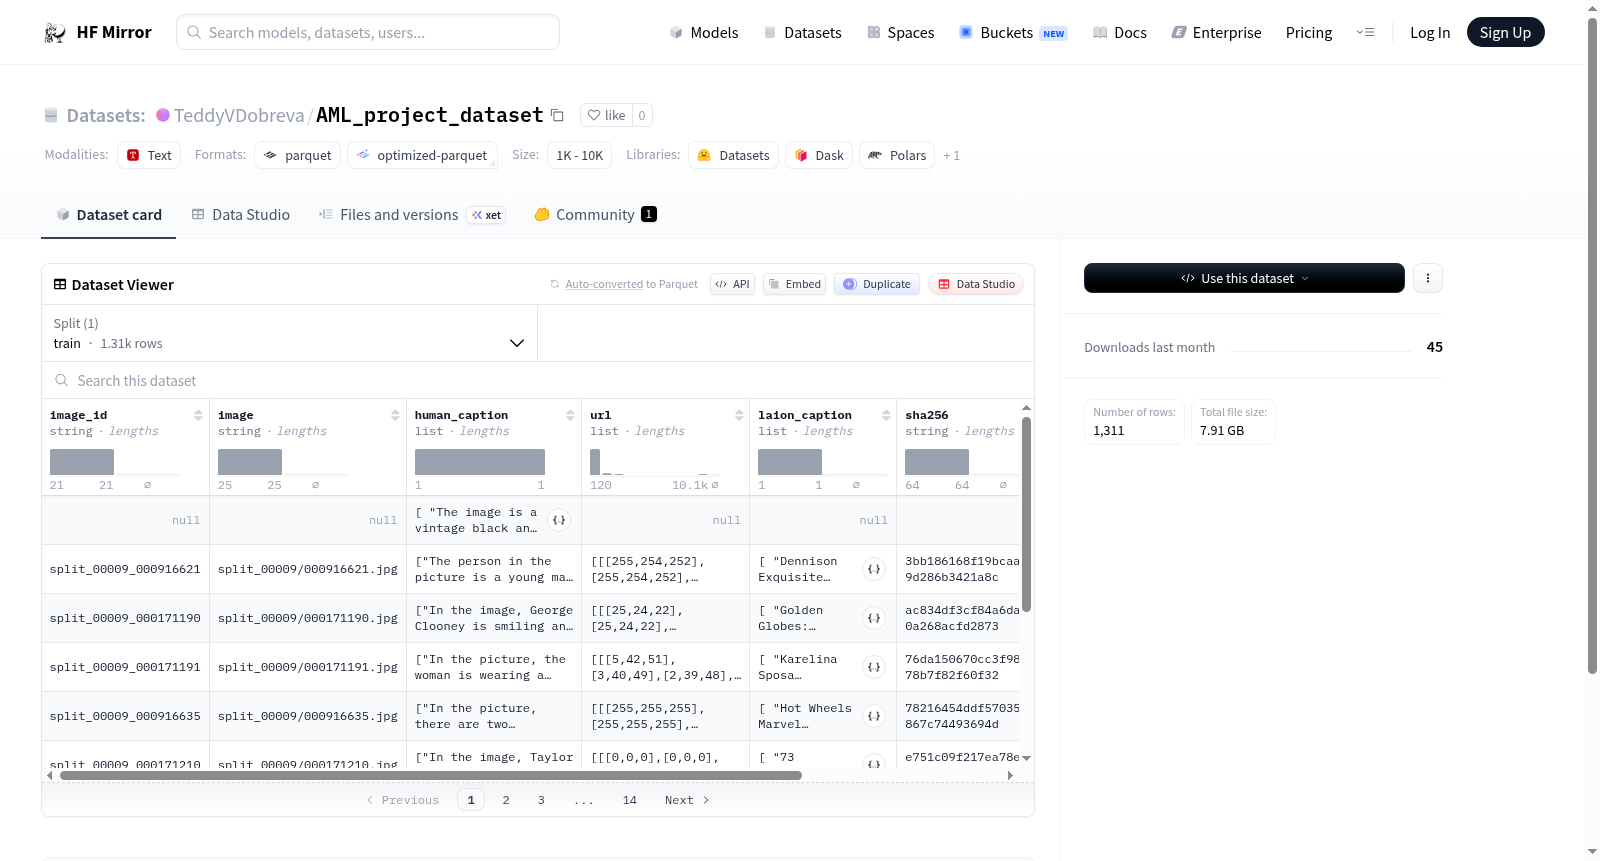Expand the train split dropdown
This screenshot has width=1600, height=861.
click(x=289, y=333)
